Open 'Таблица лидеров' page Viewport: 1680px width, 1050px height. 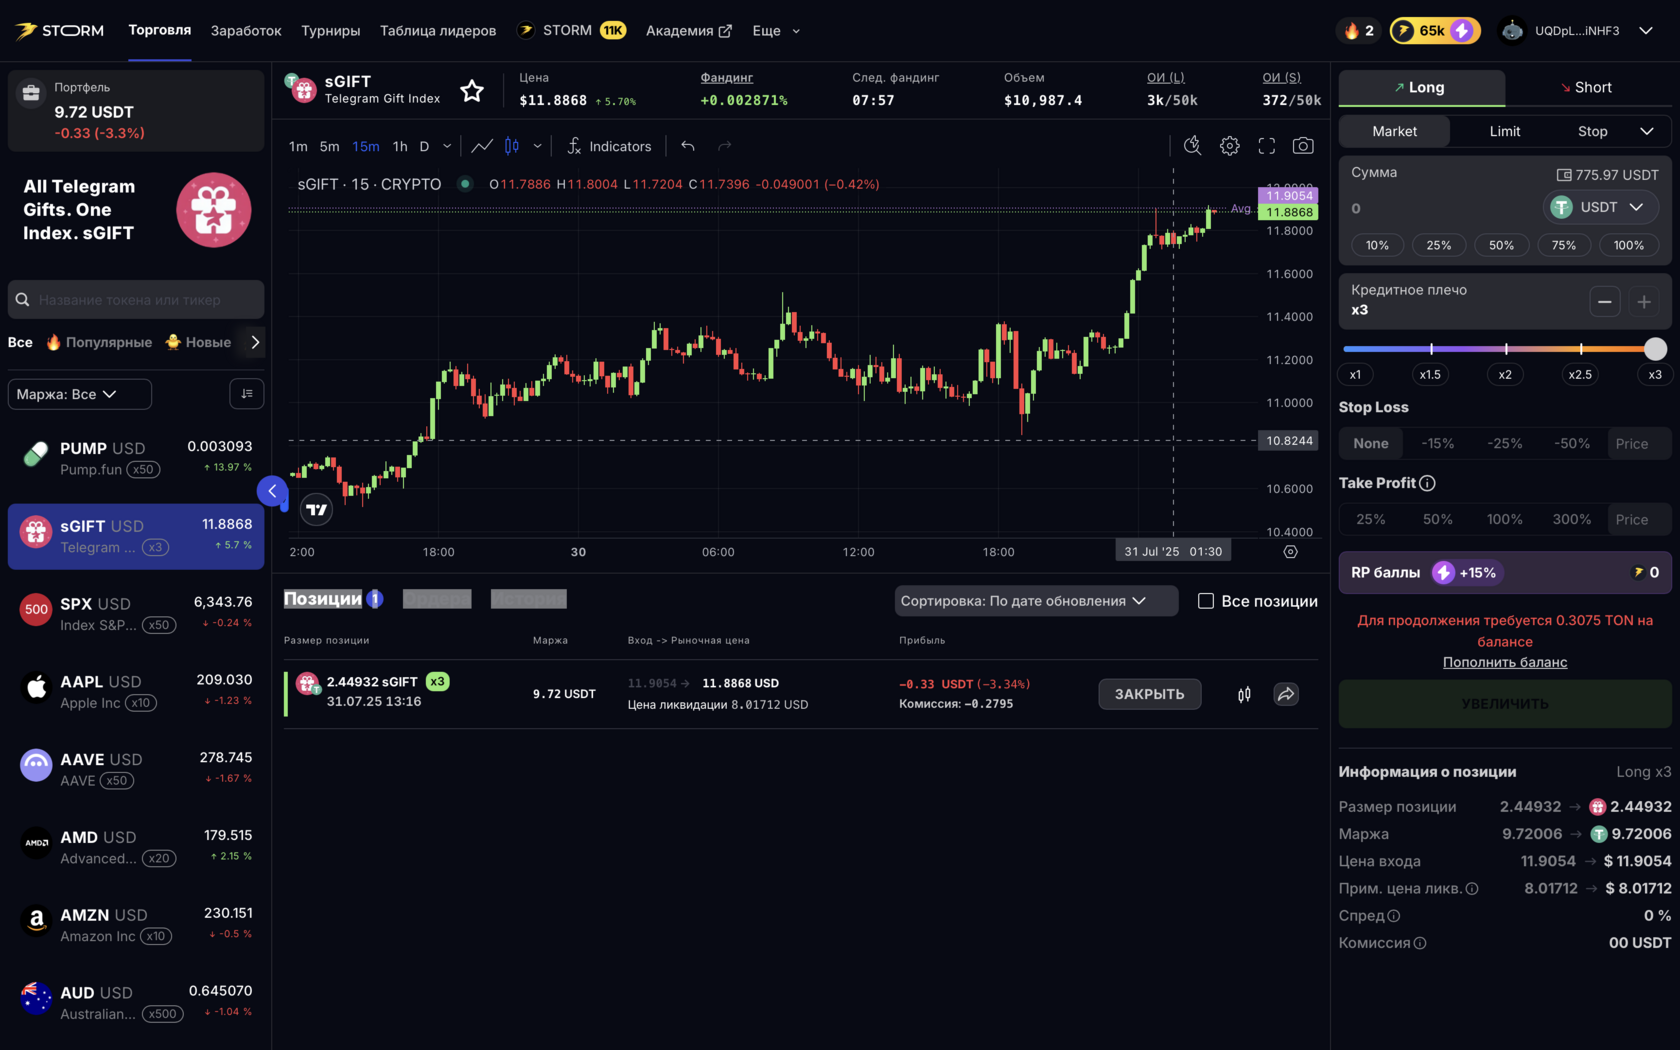point(438,31)
